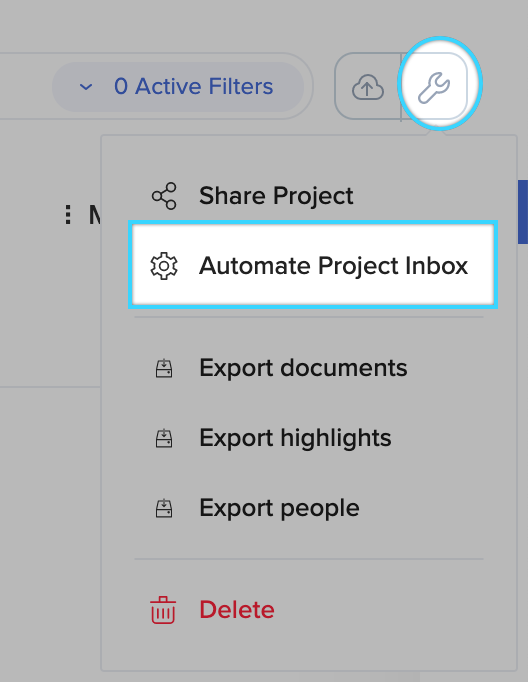Click the red trash can icon
This screenshot has height=682, width=528.
163,610
